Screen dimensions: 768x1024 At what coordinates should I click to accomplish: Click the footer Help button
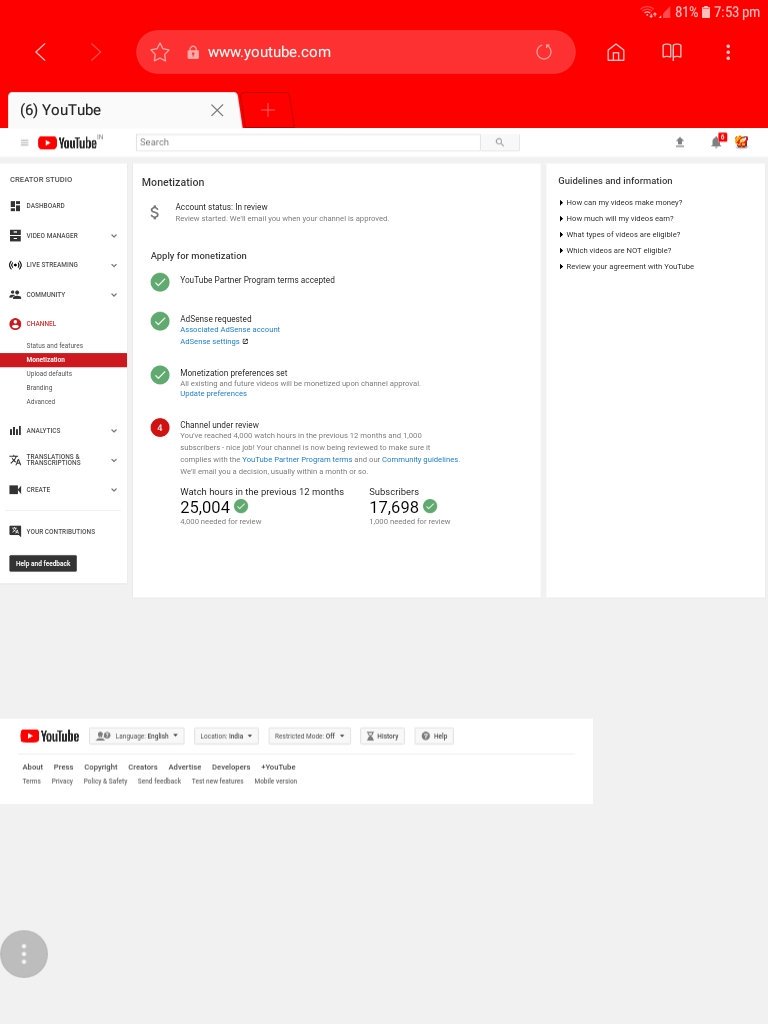[434, 736]
